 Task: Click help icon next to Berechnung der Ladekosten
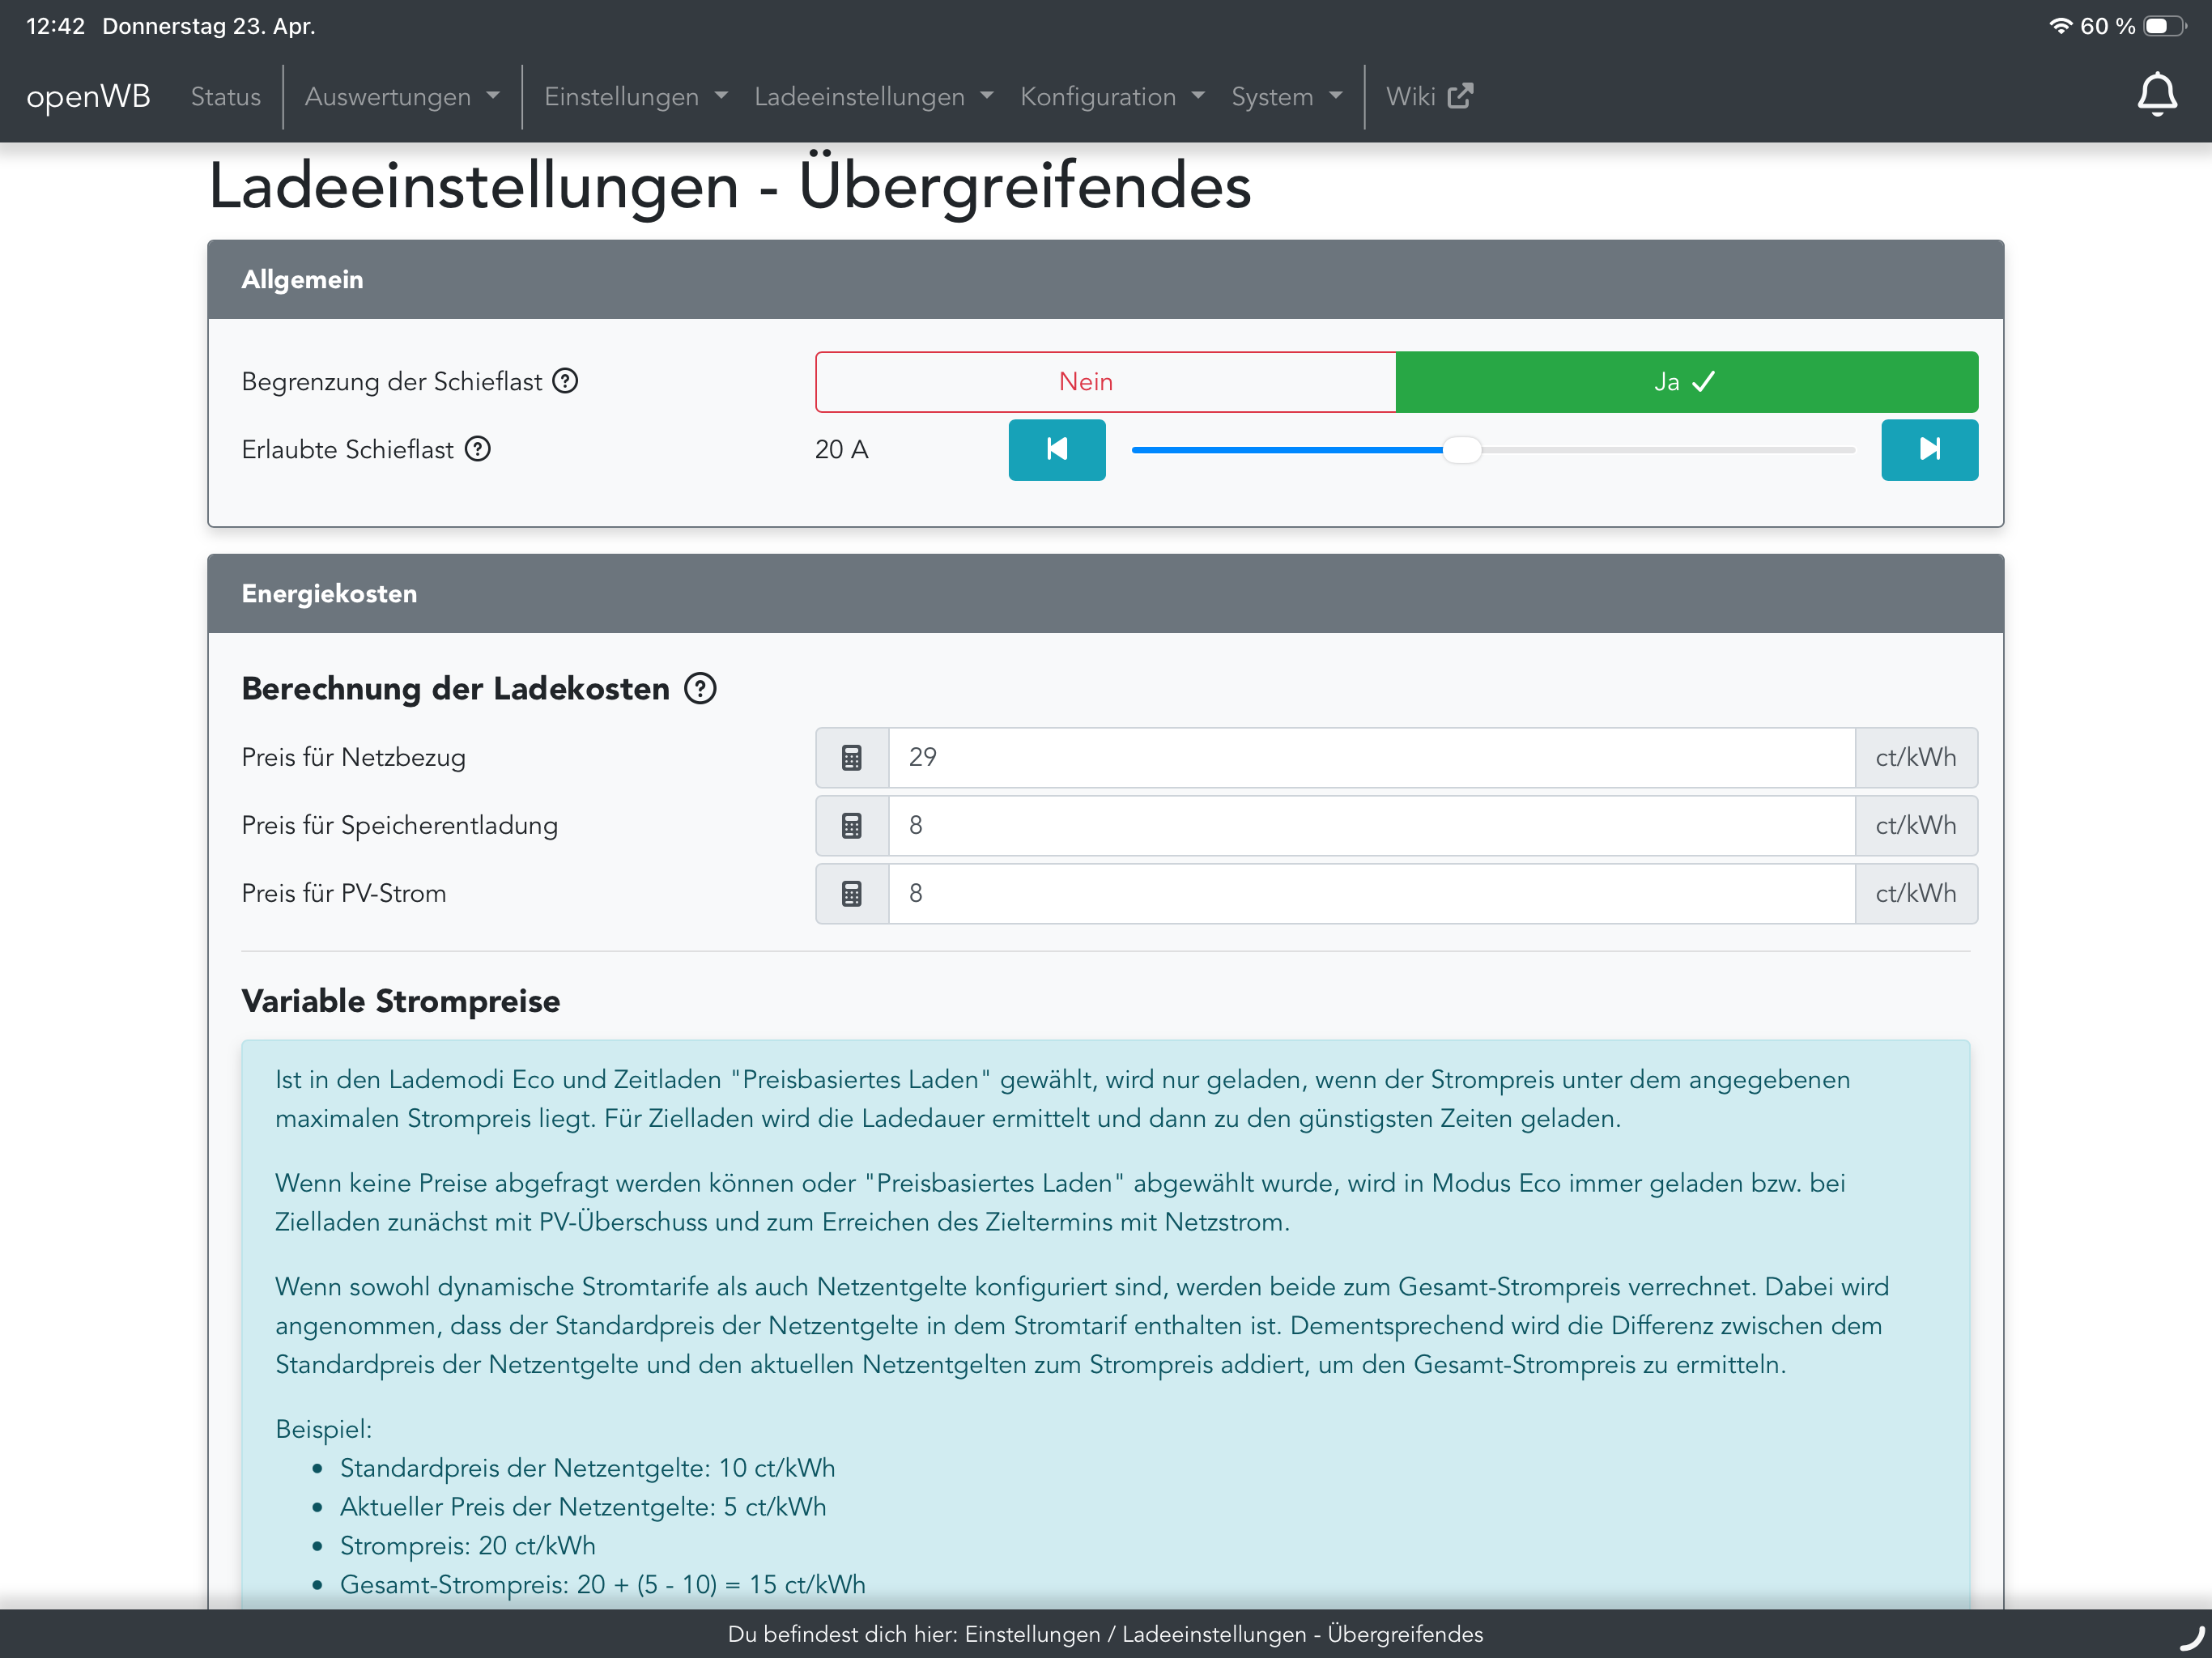click(x=700, y=689)
